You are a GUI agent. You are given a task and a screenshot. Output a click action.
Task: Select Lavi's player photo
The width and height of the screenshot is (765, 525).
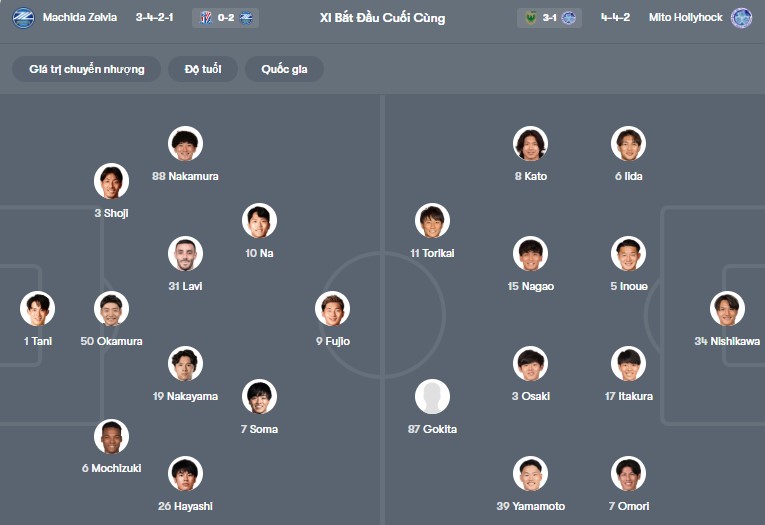click(x=186, y=254)
